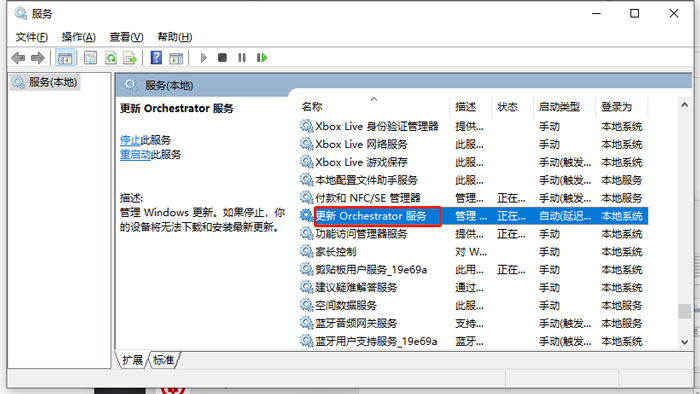This screenshot has height=394, width=700.
Task: Click the Forward arrow toolbar icon
Action: (x=38, y=58)
